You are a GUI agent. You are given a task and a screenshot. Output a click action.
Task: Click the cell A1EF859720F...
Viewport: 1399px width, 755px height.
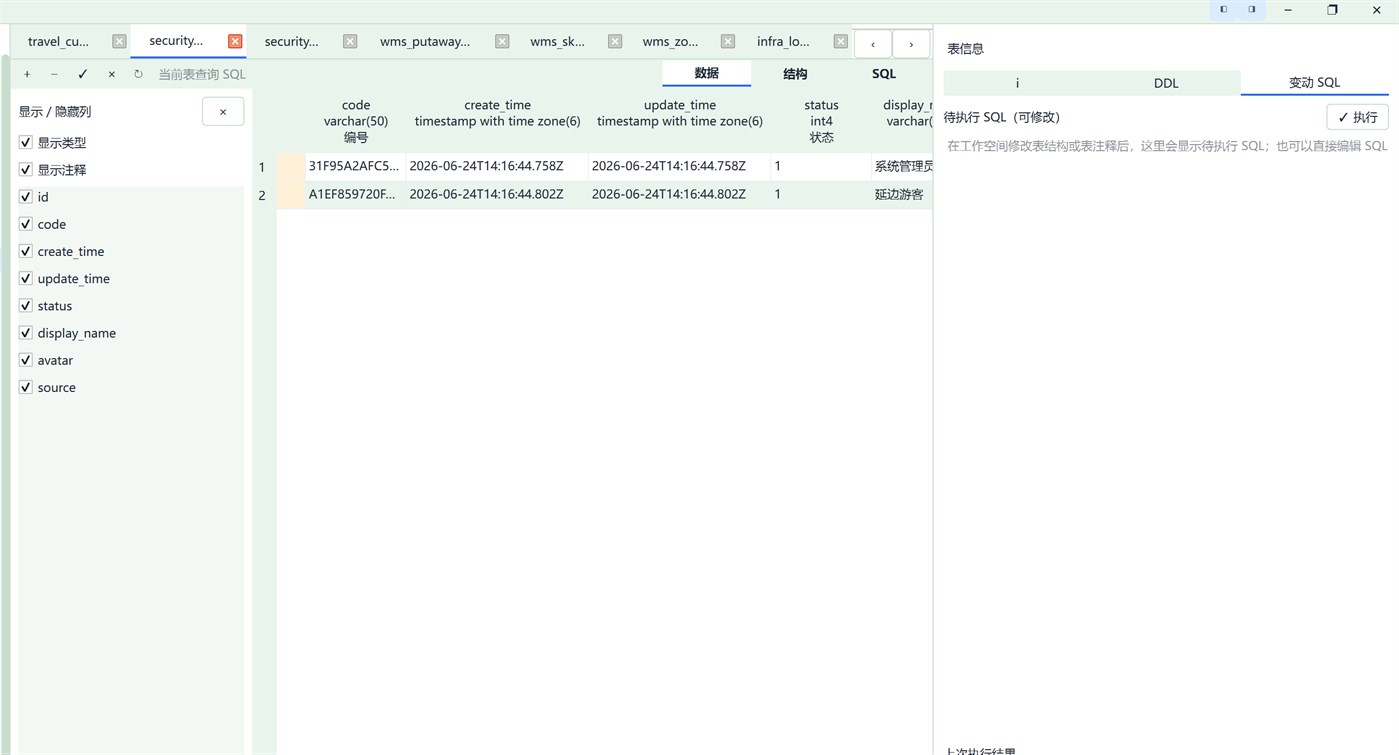click(355, 195)
